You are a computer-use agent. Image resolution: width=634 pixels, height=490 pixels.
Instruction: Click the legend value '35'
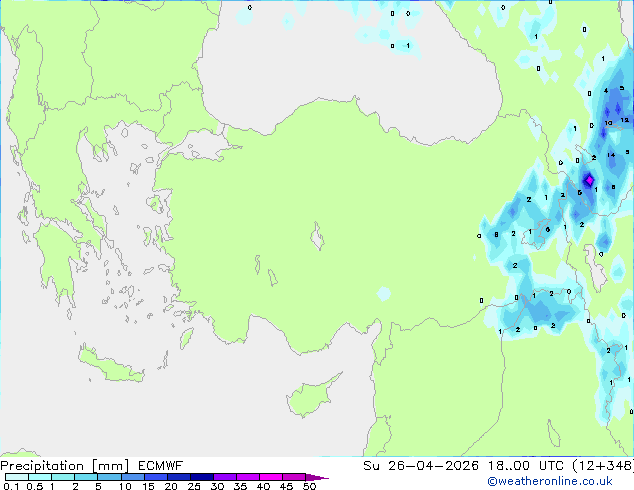[x=240, y=486]
